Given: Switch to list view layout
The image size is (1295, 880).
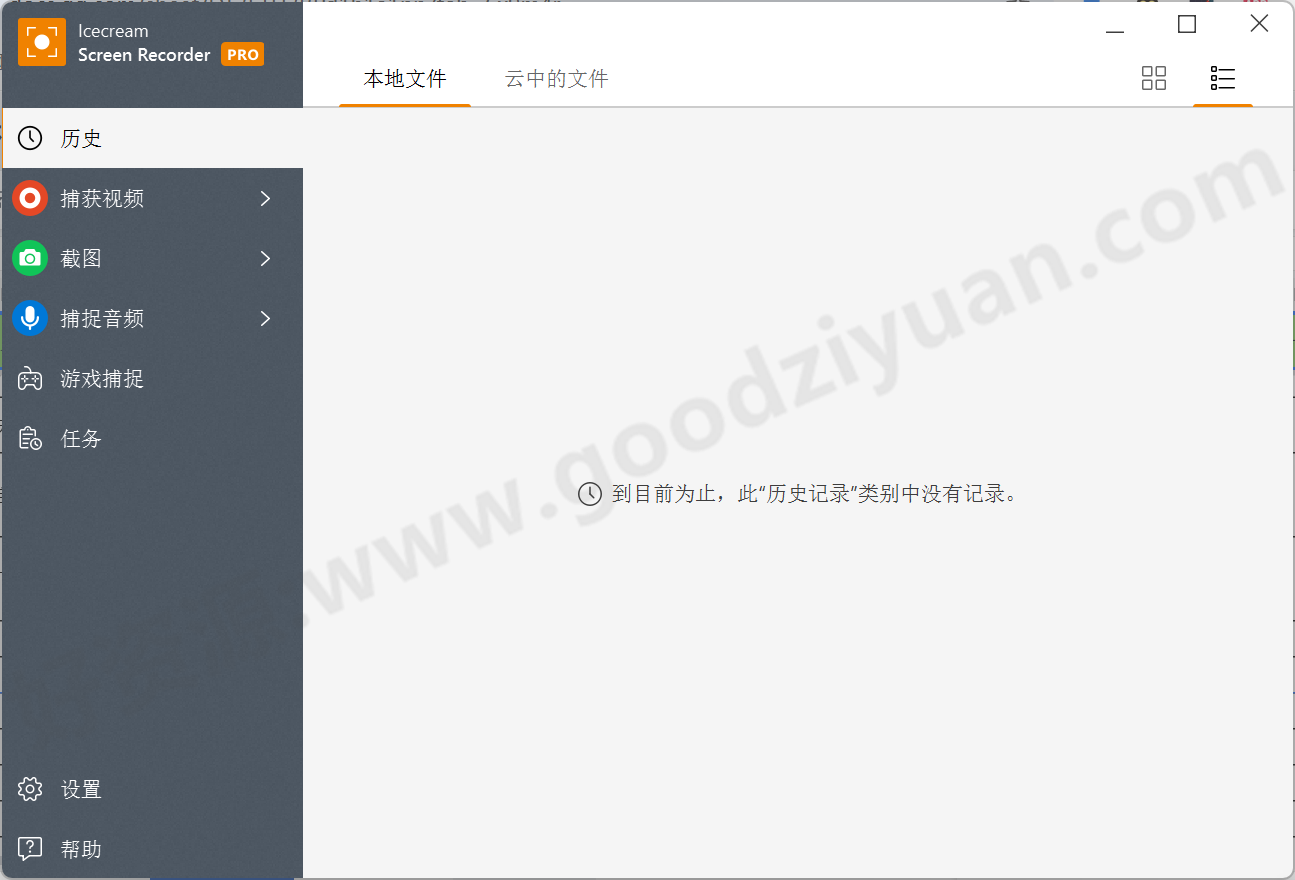Looking at the screenshot, I should (1222, 77).
